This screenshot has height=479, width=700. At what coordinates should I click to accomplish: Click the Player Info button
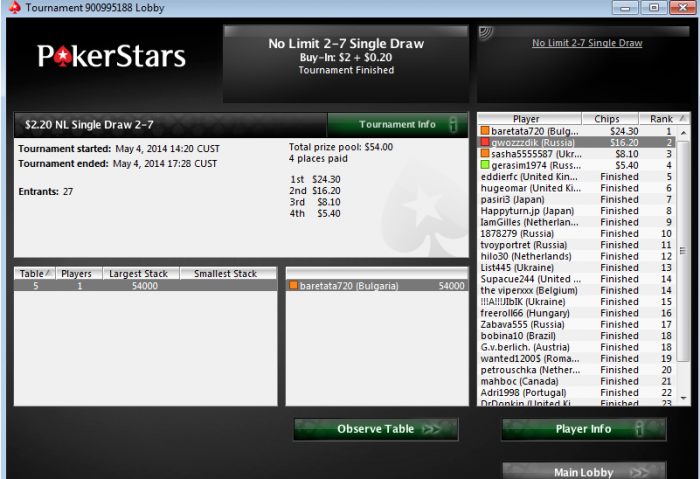click(584, 429)
